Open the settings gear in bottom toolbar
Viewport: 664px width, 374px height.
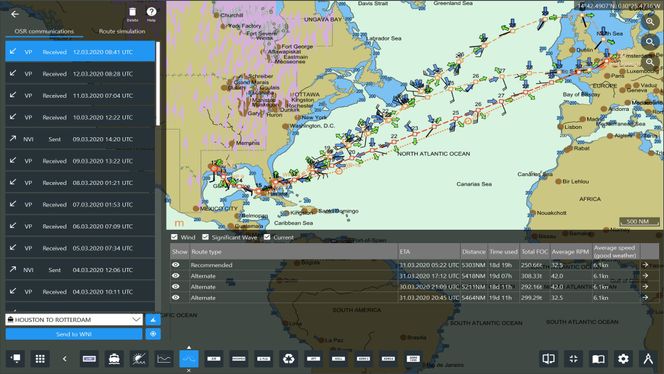tap(623, 359)
